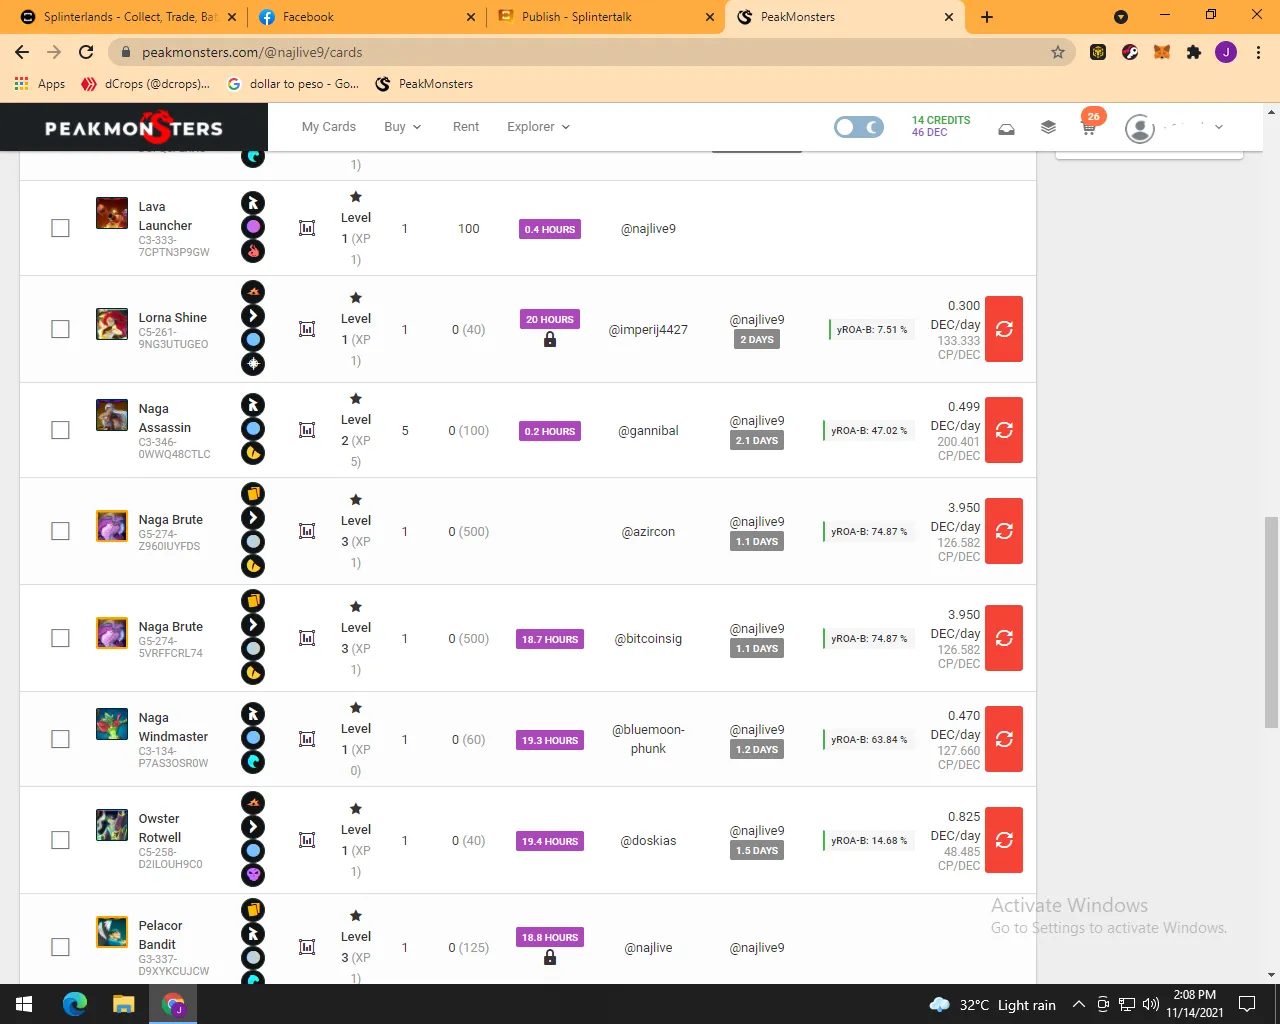
Task: Open Microsoft Edge from taskbar
Action: point(75,1004)
